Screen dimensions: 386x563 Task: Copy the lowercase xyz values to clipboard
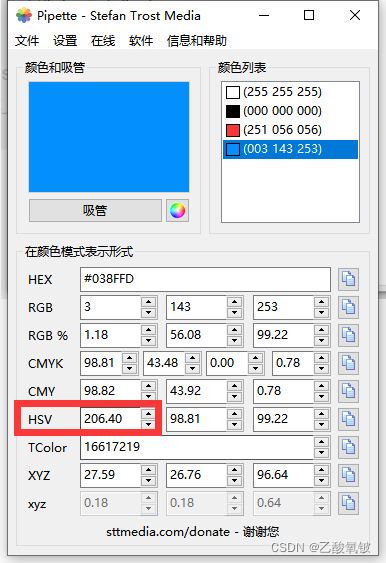(348, 503)
